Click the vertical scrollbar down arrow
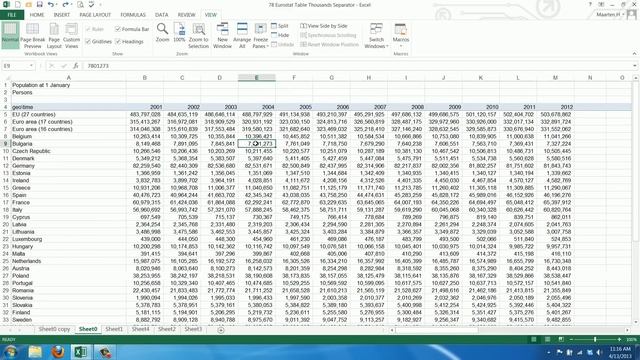640x360 pixels. 636,321
